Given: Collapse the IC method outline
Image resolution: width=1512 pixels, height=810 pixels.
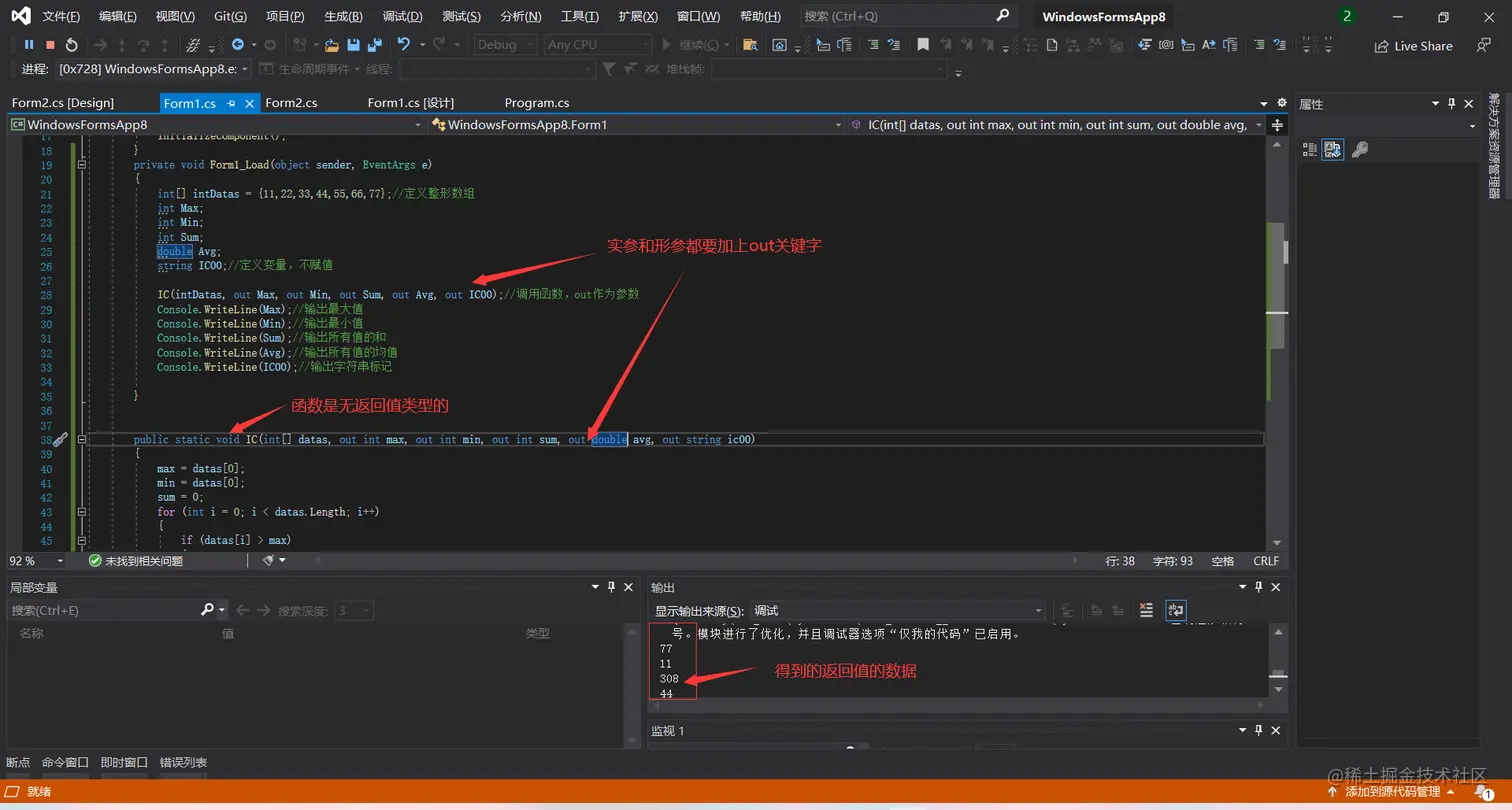Looking at the screenshot, I should point(81,439).
